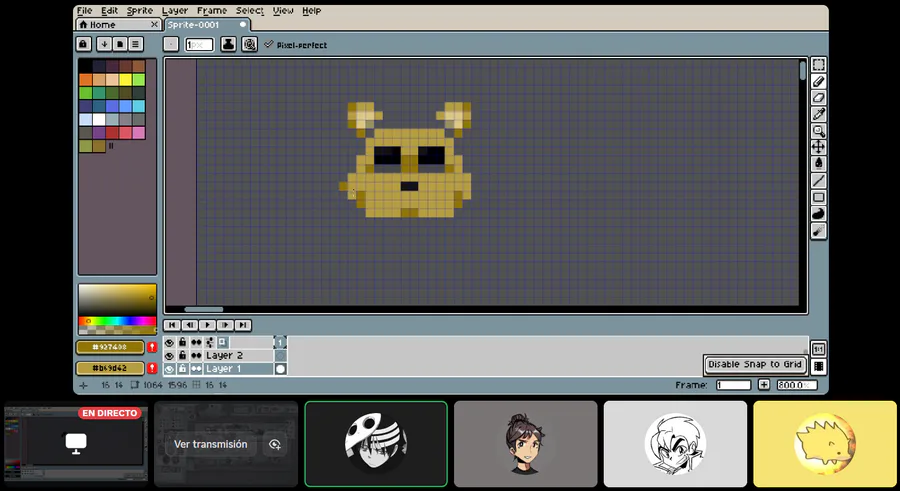900x491 pixels.
Task: Select the contour blob tool
Action: [818, 214]
